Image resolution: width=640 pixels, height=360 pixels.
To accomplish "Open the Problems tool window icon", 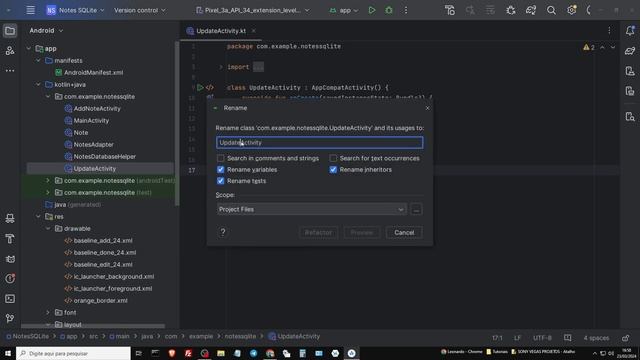I will 10,278.
